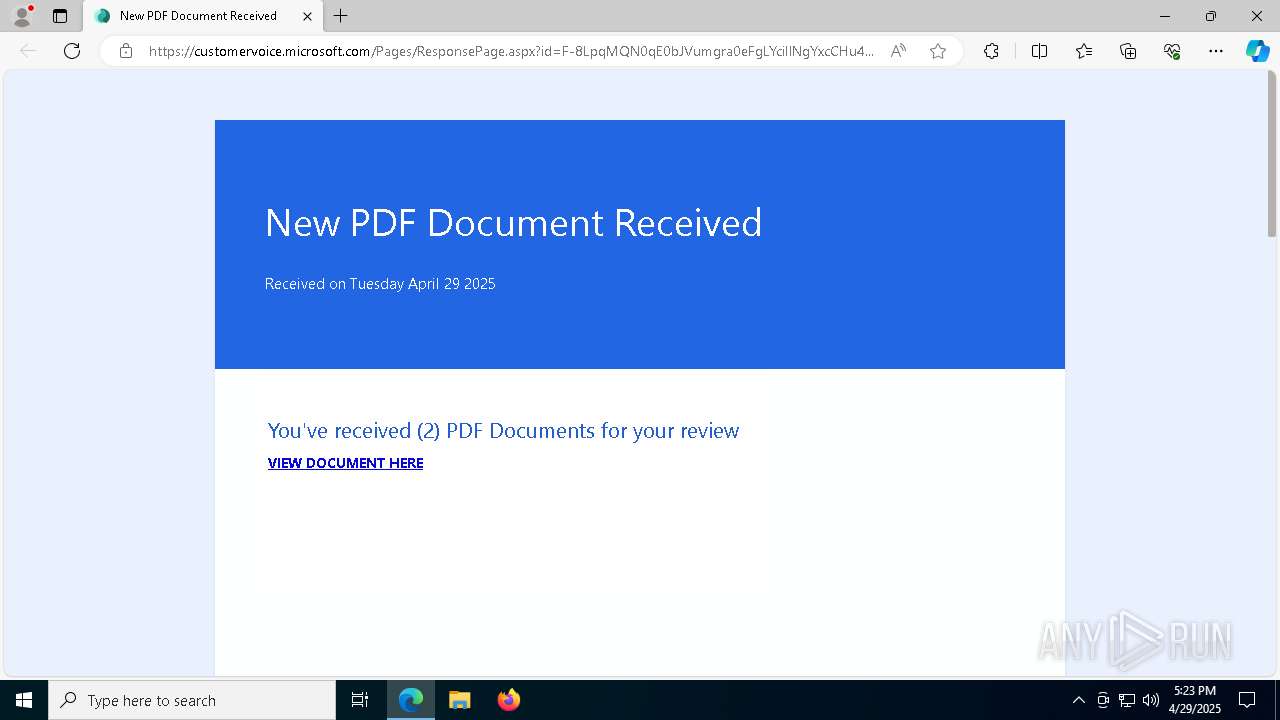Click the taskbar search box
The height and width of the screenshot is (720, 1280).
[192, 700]
